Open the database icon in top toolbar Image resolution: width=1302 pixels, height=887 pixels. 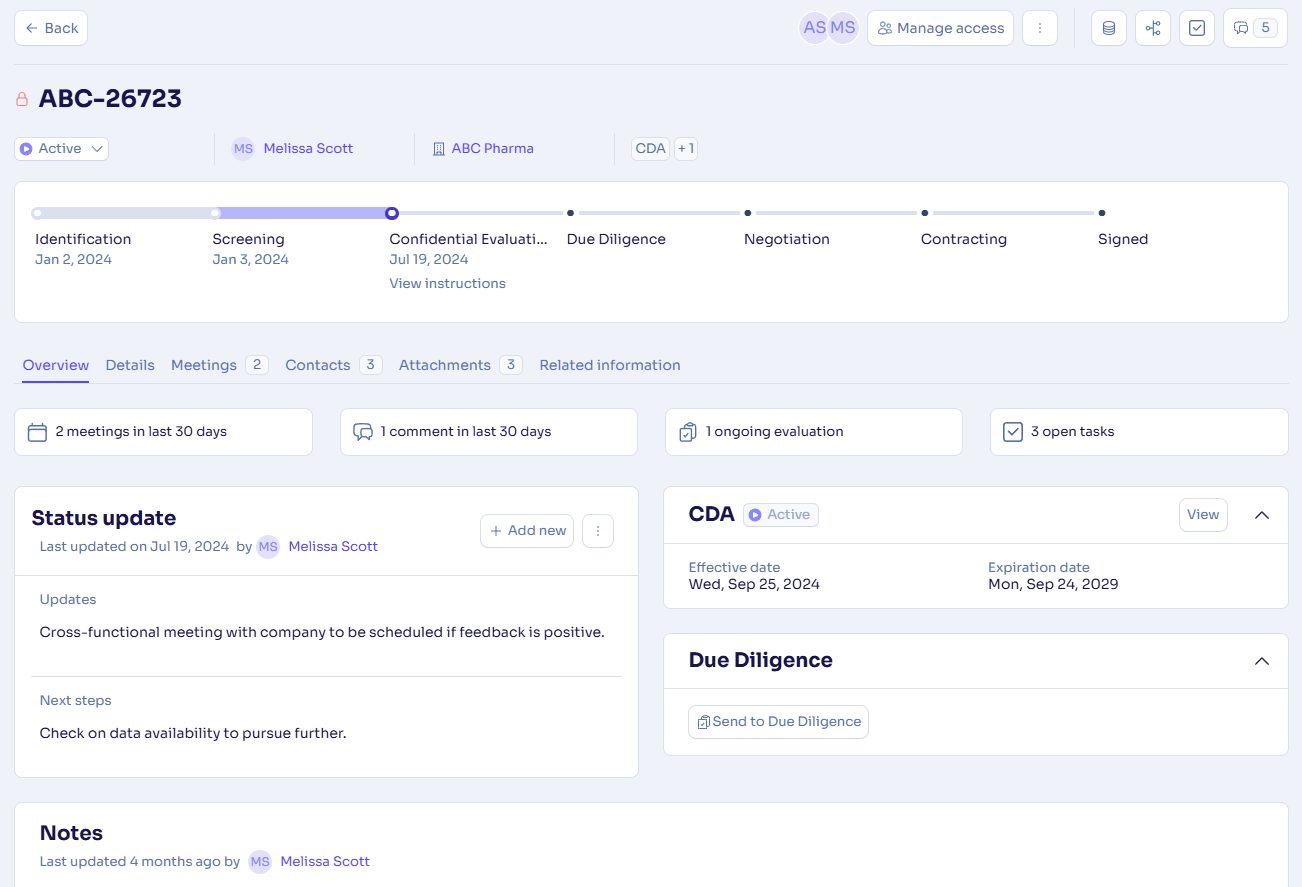point(1108,28)
